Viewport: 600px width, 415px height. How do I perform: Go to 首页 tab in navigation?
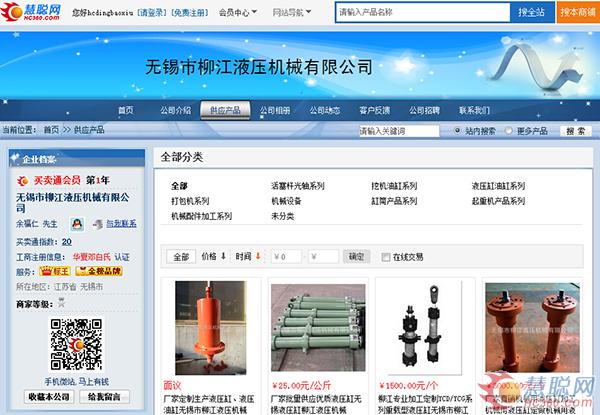[x=126, y=111]
